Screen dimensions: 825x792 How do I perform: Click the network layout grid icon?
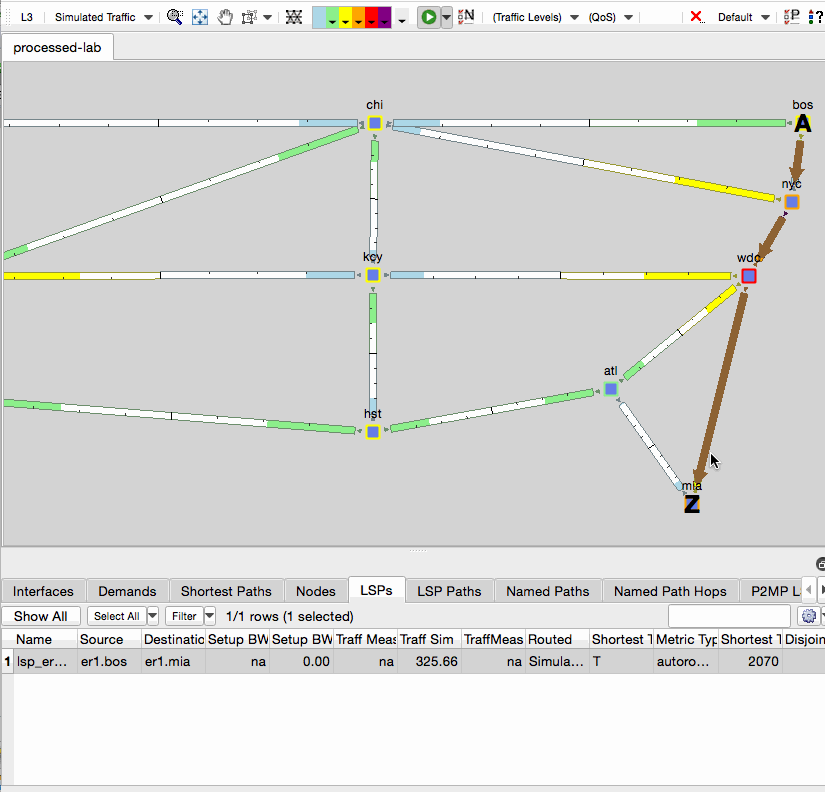tap(294, 17)
